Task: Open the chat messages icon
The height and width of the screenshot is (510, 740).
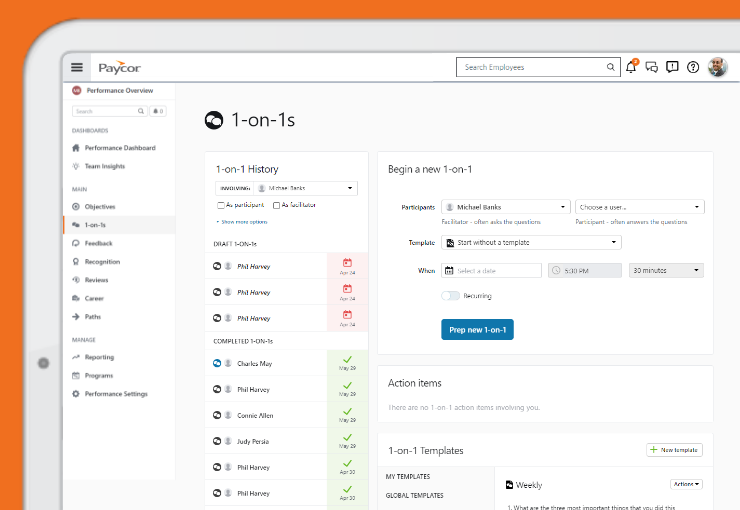Action: coord(652,67)
